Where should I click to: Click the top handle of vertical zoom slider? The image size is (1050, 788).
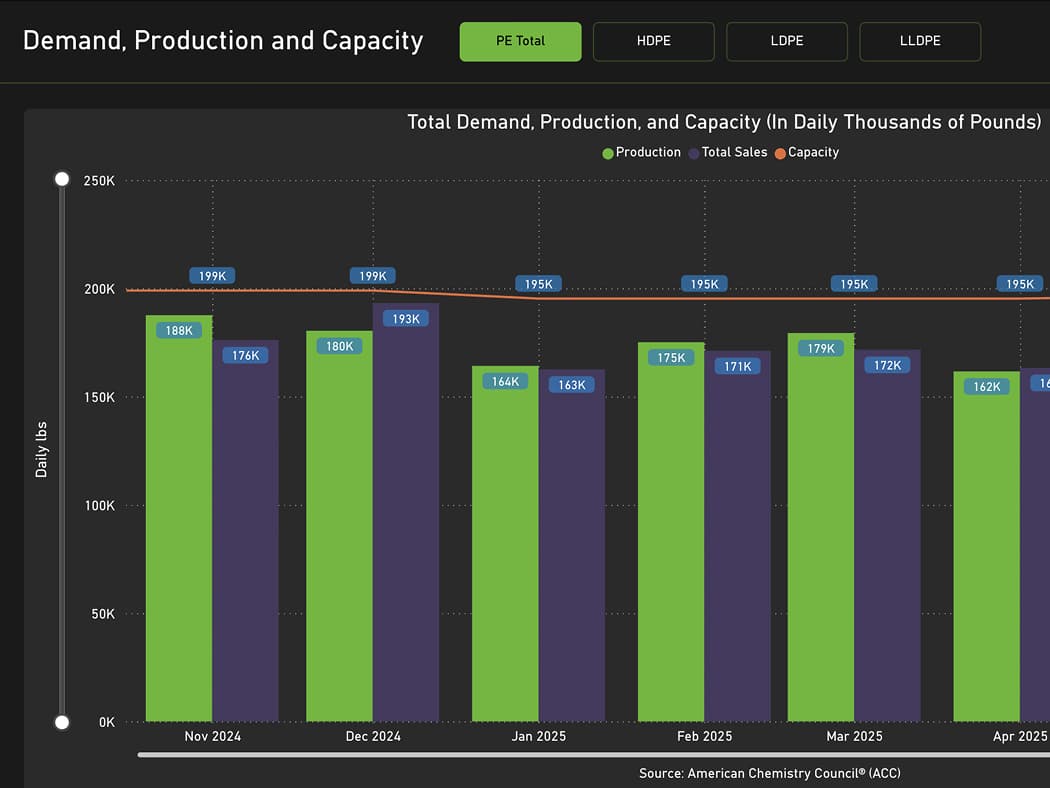[x=62, y=179]
